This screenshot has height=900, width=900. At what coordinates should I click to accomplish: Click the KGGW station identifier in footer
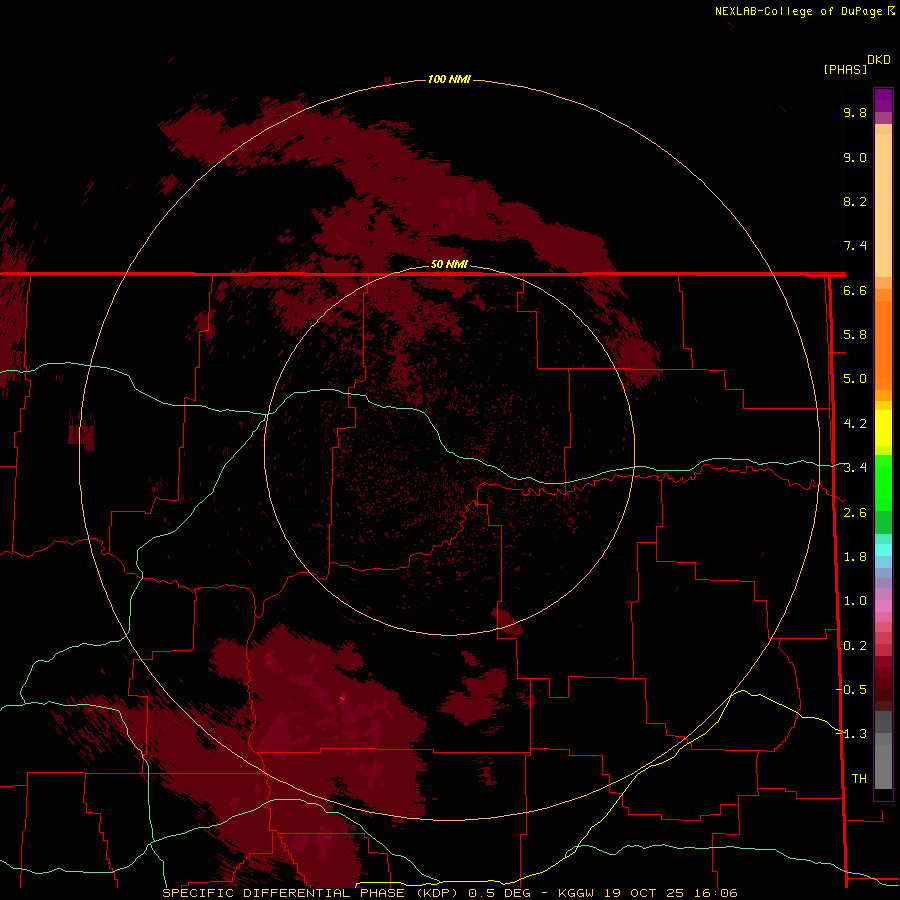point(576,893)
